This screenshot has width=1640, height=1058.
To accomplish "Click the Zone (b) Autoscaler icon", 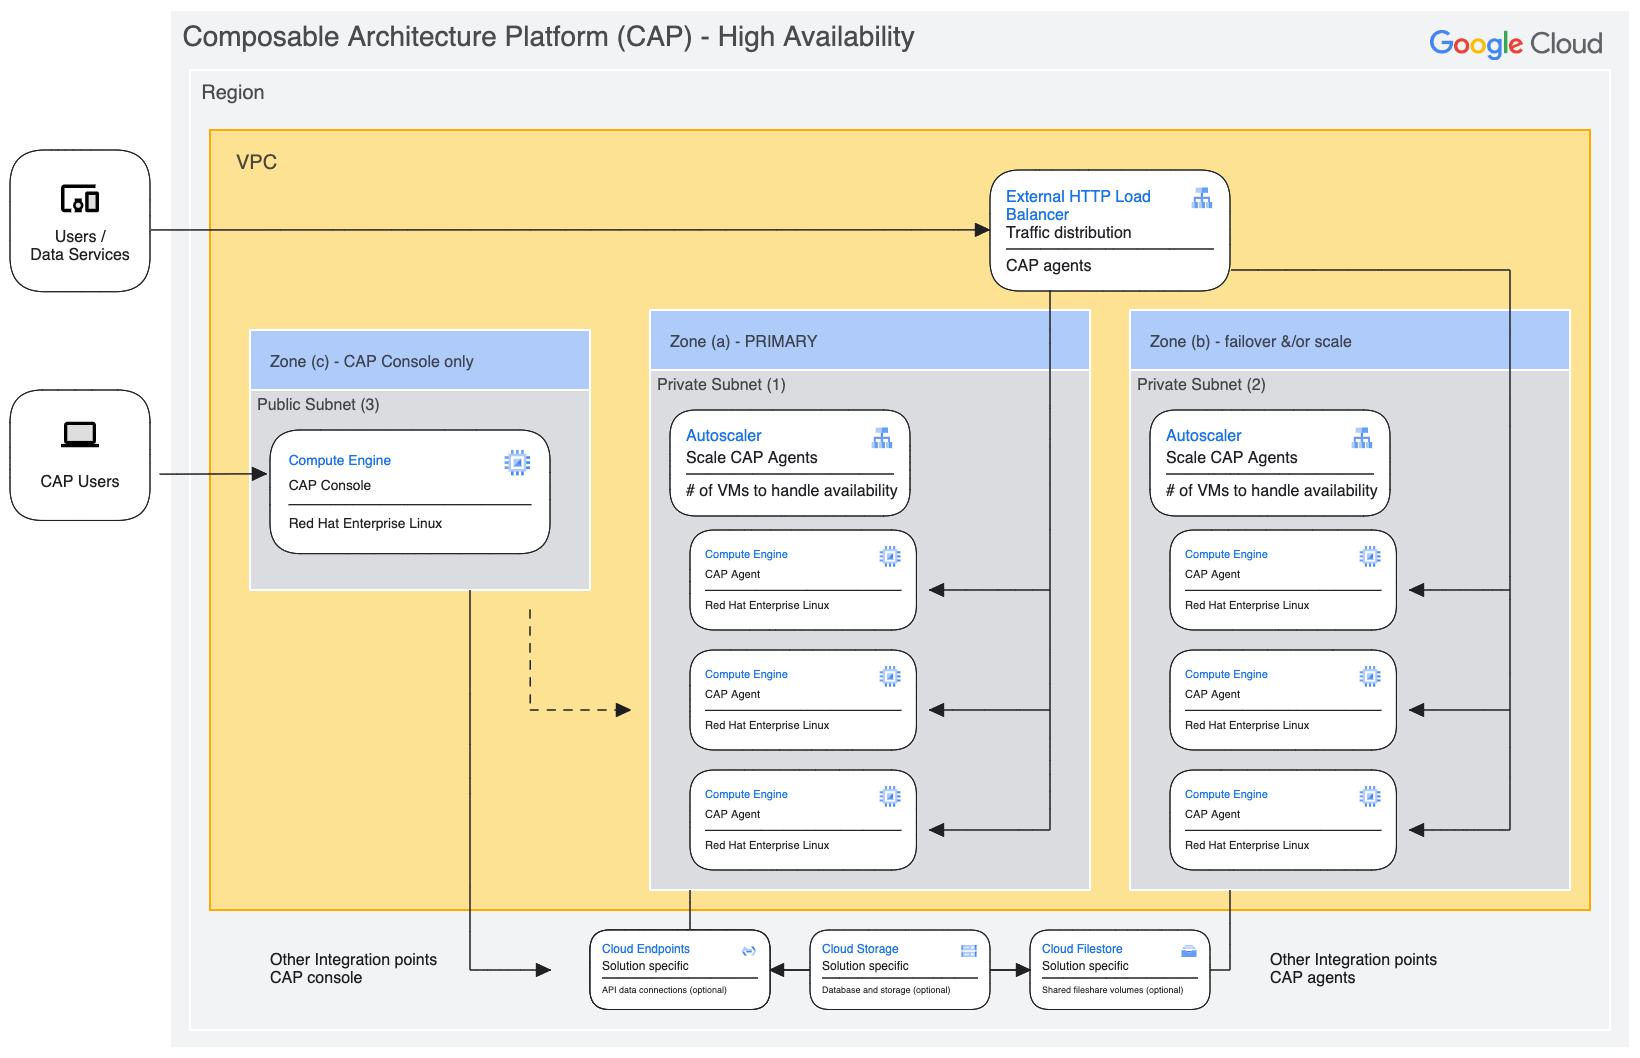I will coord(1362,438).
